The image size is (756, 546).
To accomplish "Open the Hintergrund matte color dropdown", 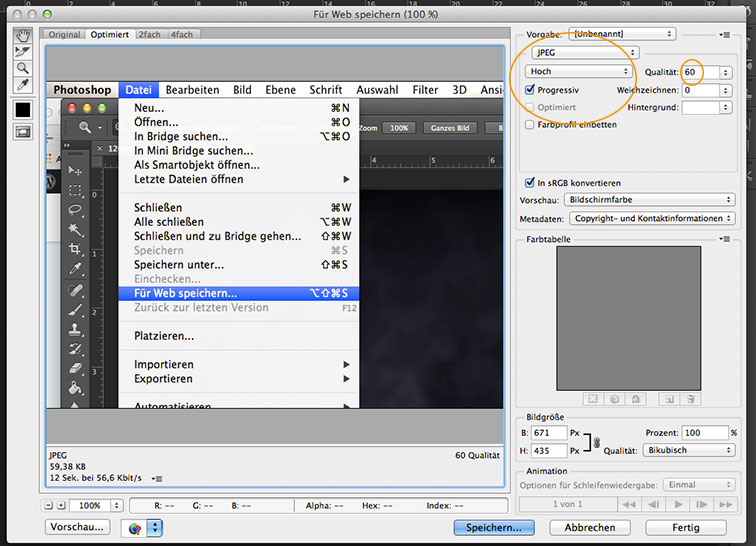I will [x=707, y=108].
